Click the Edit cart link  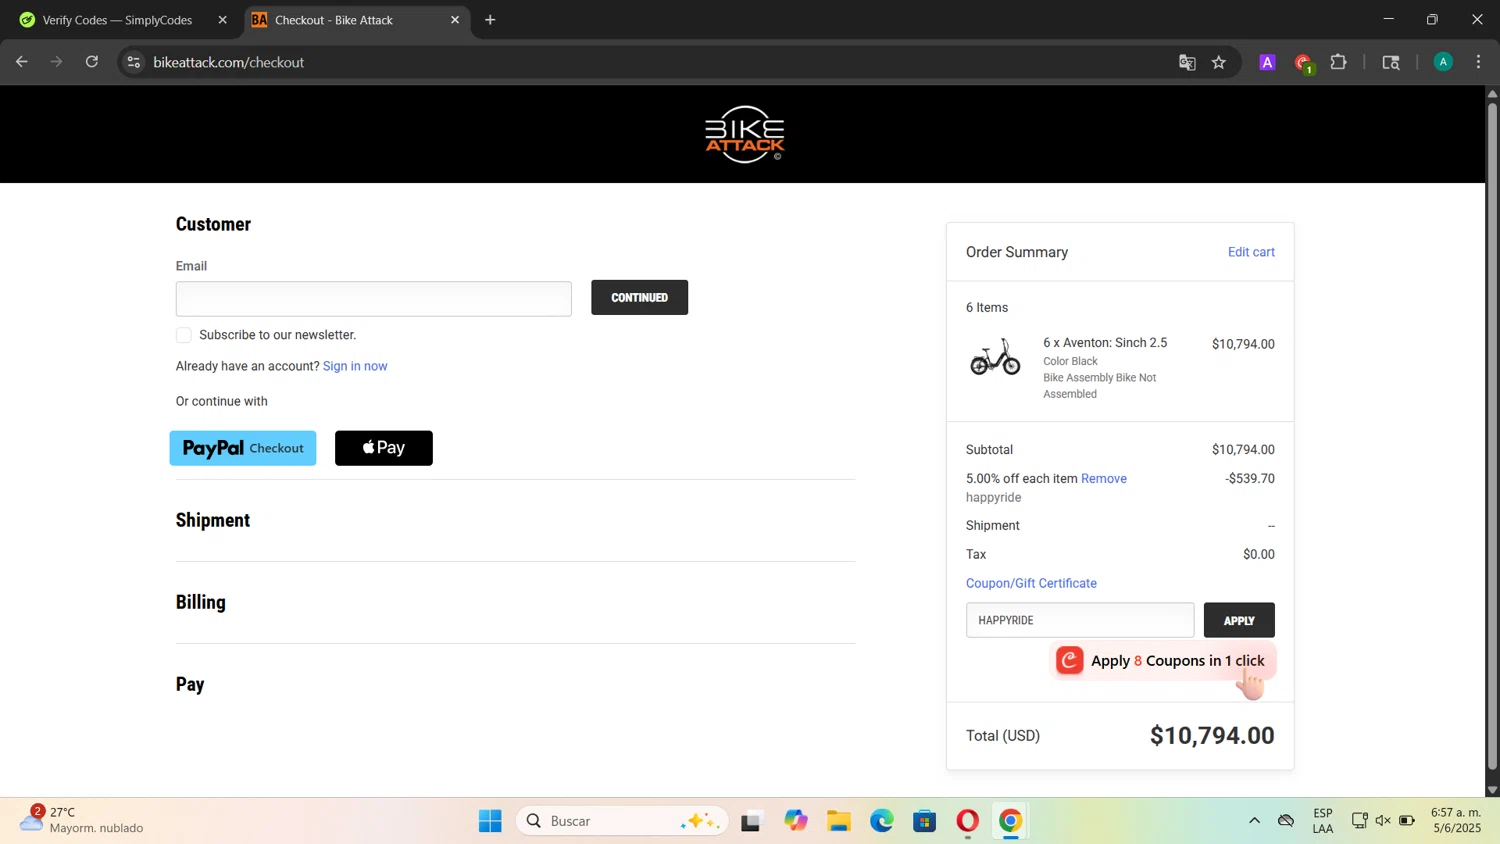point(1251,252)
